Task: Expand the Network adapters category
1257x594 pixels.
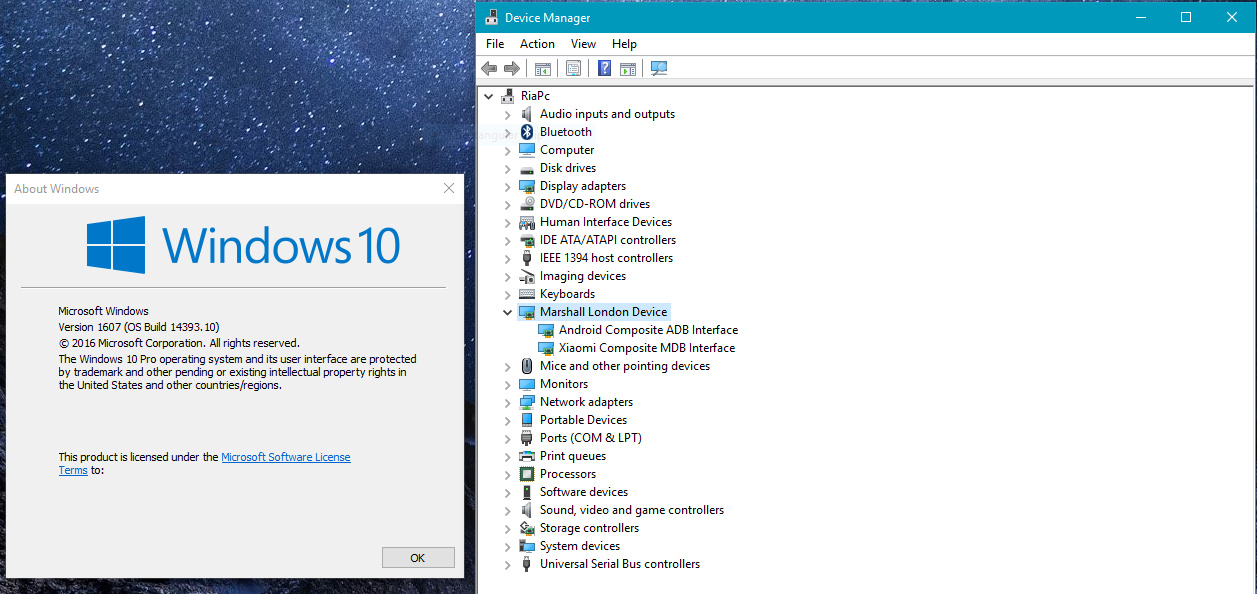Action: coord(508,402)
